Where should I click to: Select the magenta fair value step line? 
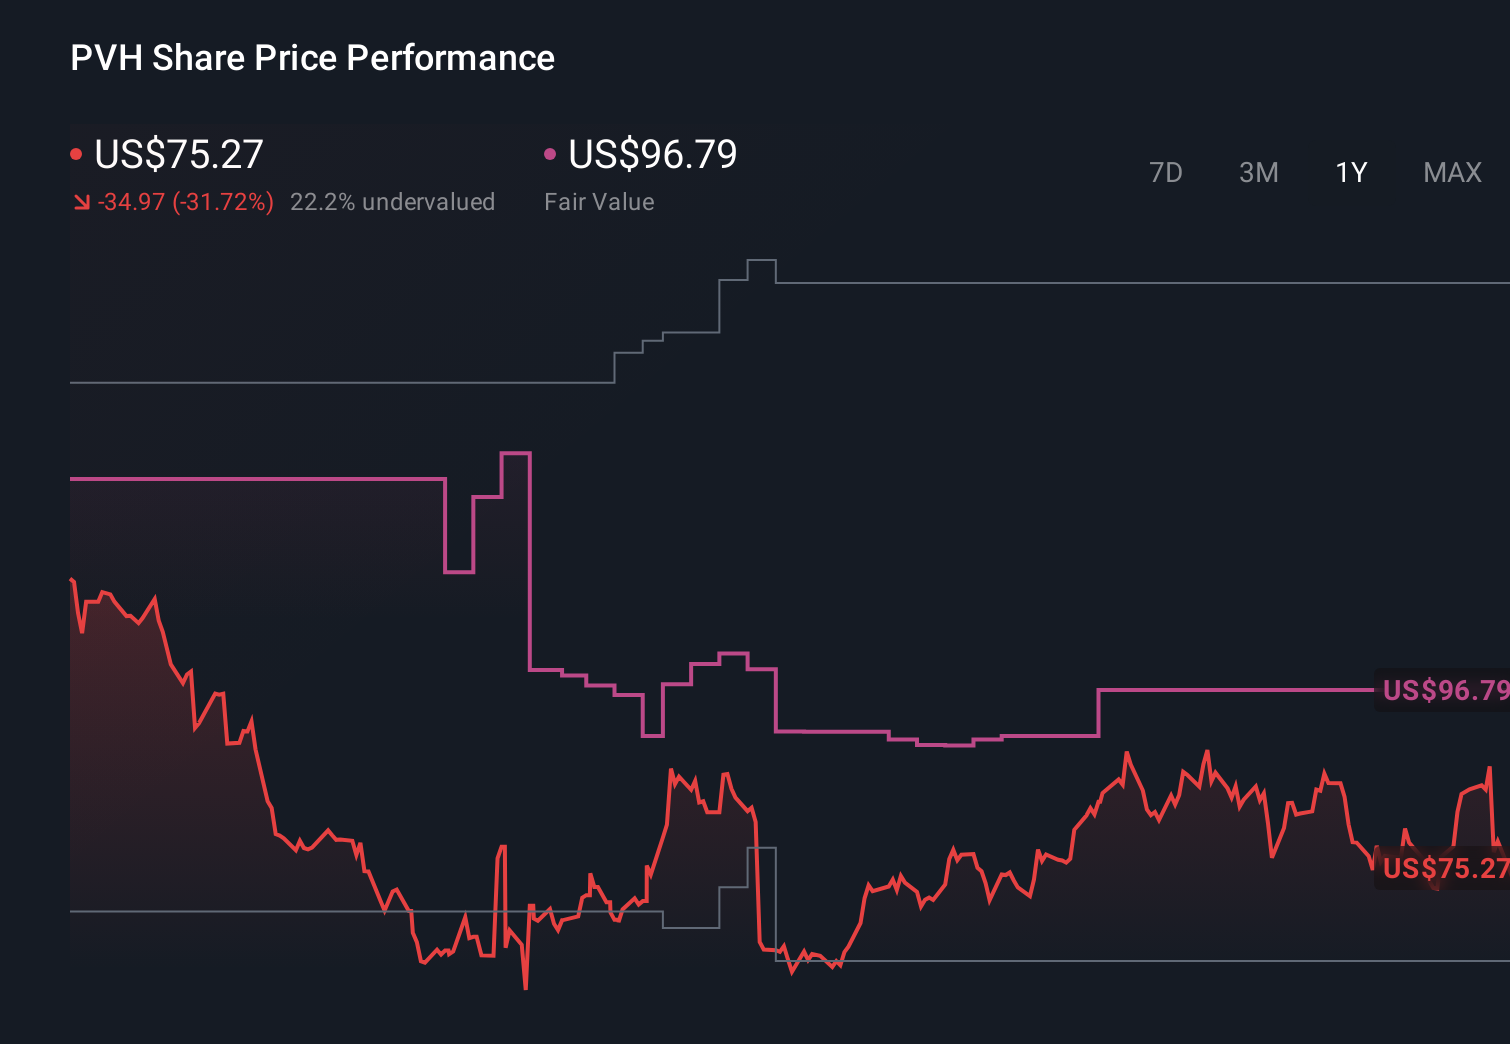pos(250,480)
